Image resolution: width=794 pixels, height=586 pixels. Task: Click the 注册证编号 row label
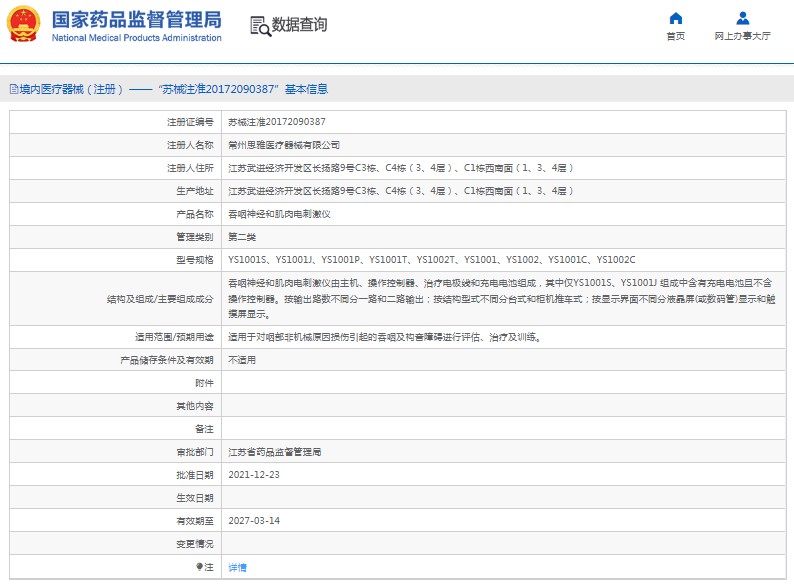pos(190,122)
